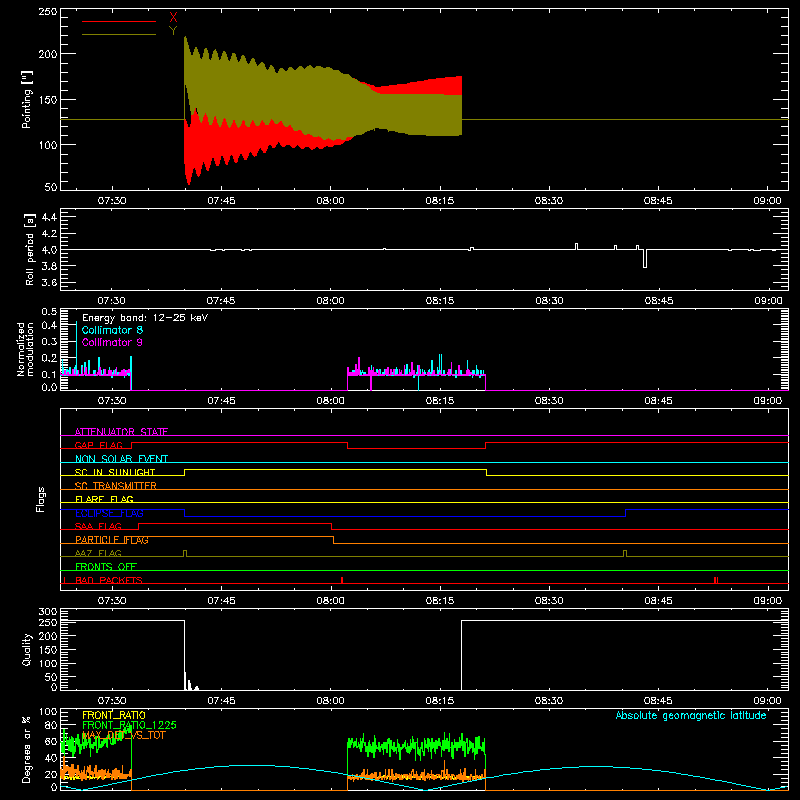
Task: Select the PARTICLE_FLAG label
Action: point(112,540)
